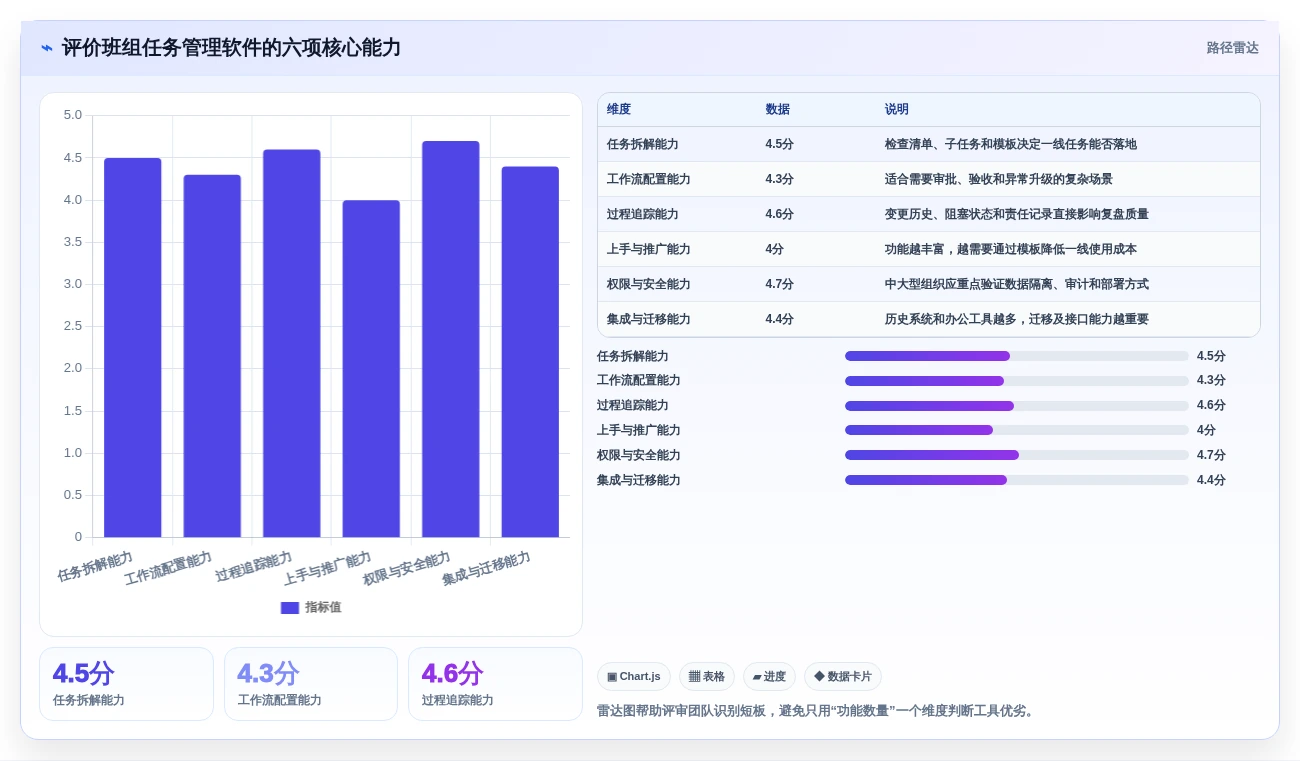The width and height of the screenshot is (1300, 761).
Task: Click description 适合需要审批、验收和异常升级的复杂场景
Action: 998,179
